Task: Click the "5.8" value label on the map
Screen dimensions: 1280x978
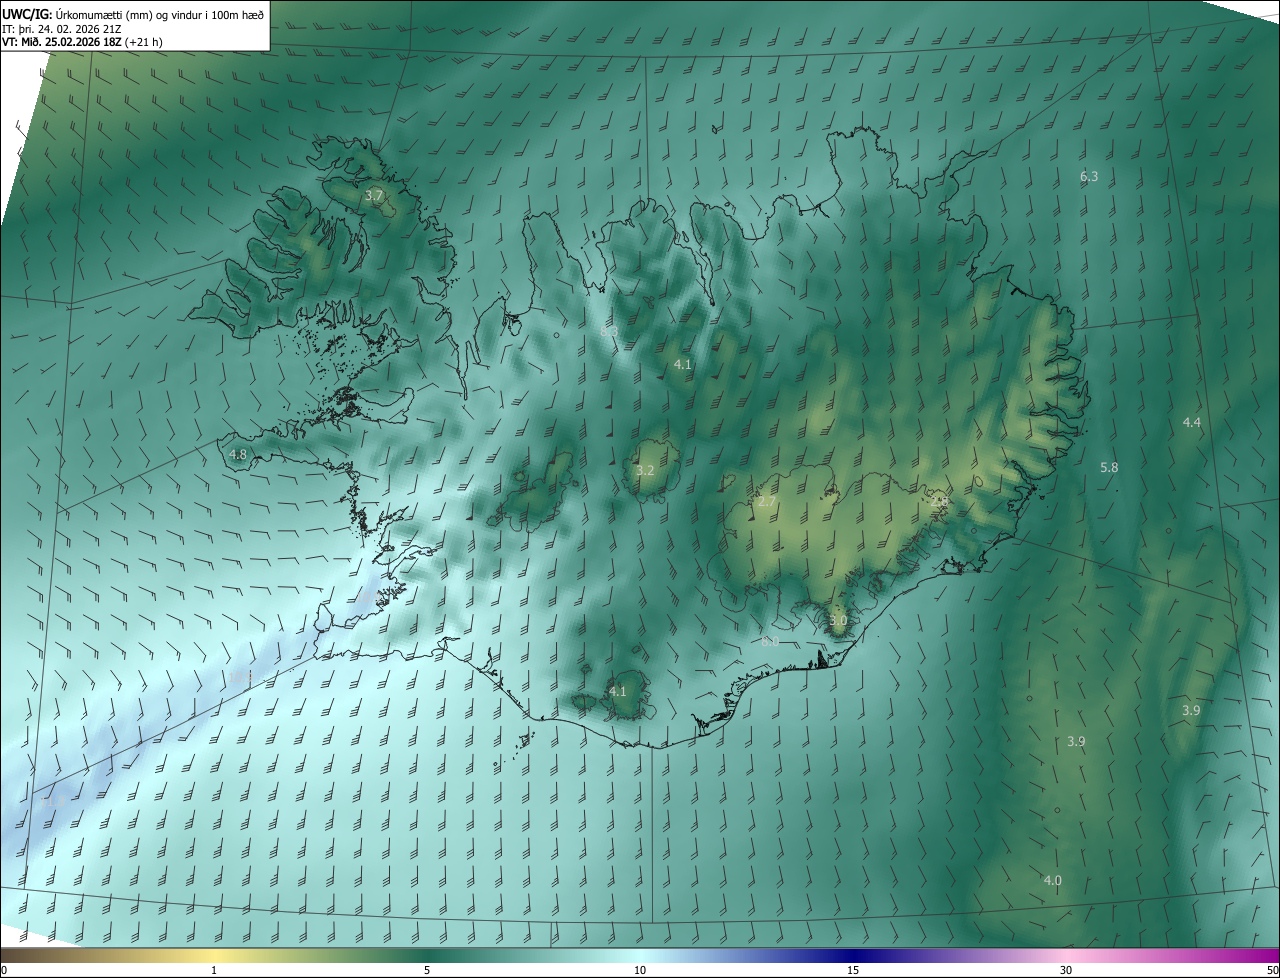Action: [x=1109, y=467]
